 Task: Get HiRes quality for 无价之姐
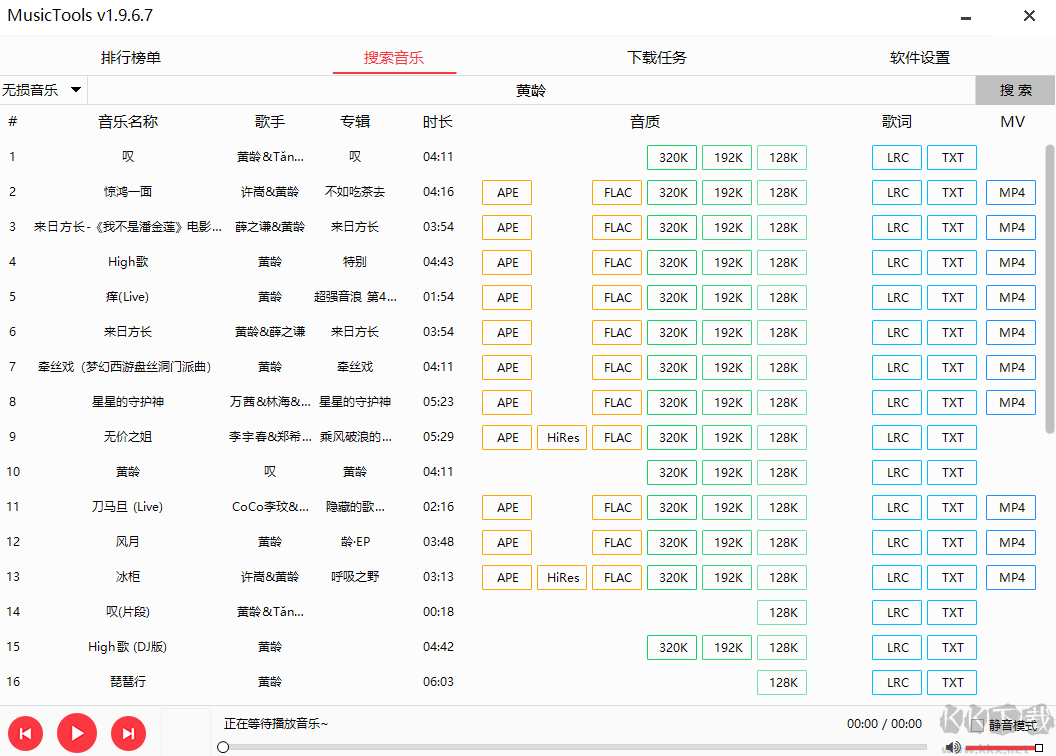561,437
